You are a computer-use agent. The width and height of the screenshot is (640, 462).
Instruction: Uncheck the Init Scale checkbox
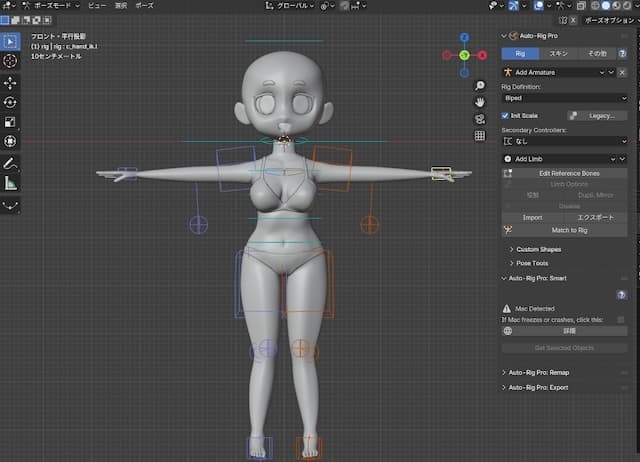pos(506,115)
